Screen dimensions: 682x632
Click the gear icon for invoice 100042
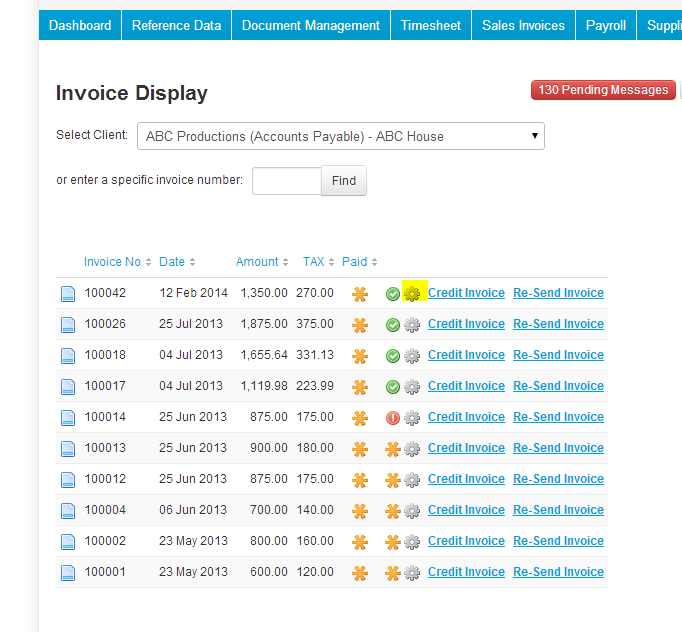tap(412, 294)
